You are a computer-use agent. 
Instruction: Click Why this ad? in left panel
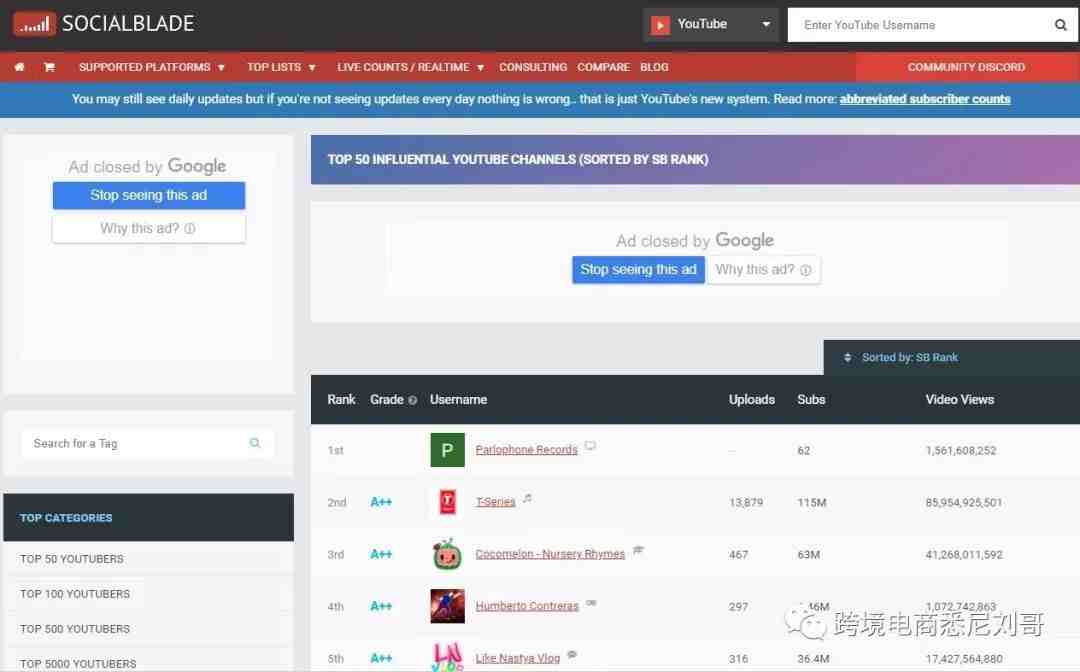[x=149, y=229]
